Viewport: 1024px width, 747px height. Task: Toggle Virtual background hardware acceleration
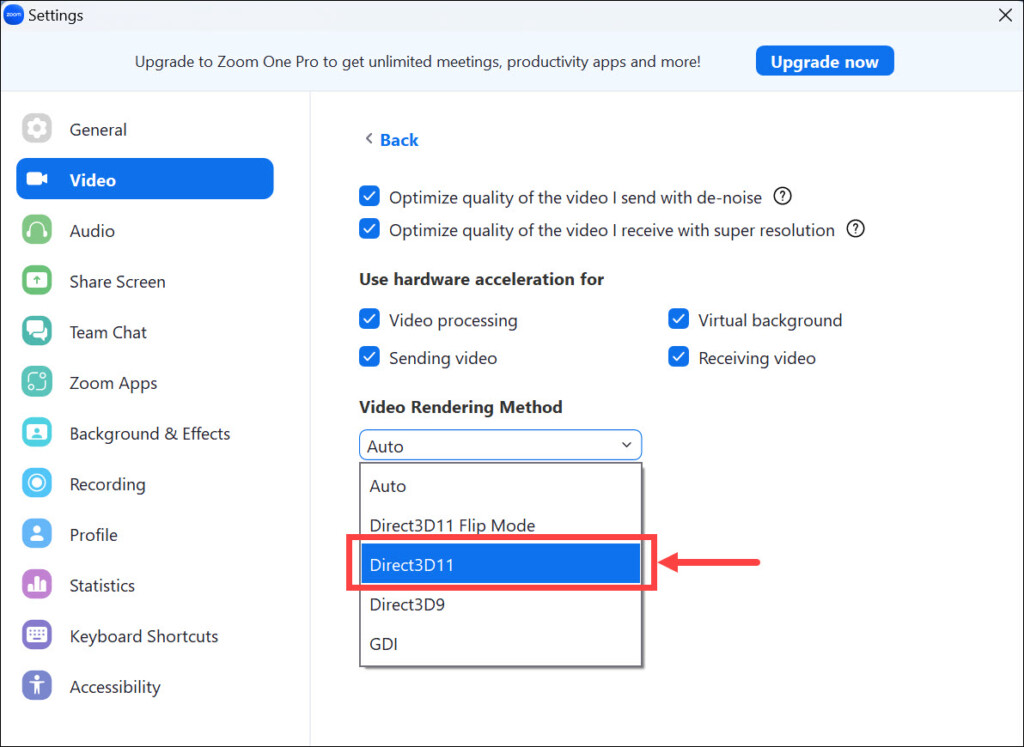[679, 320]
